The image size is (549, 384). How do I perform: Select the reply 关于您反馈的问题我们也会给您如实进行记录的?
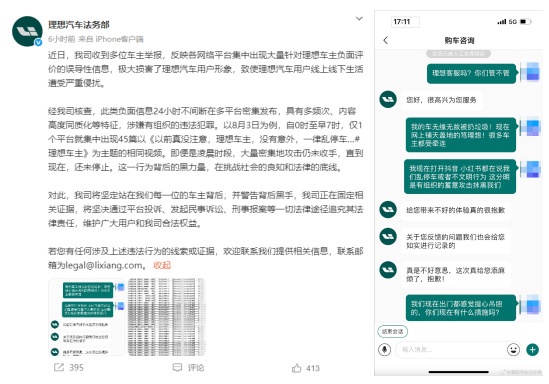pyautogui.click(x=456, y=241)
